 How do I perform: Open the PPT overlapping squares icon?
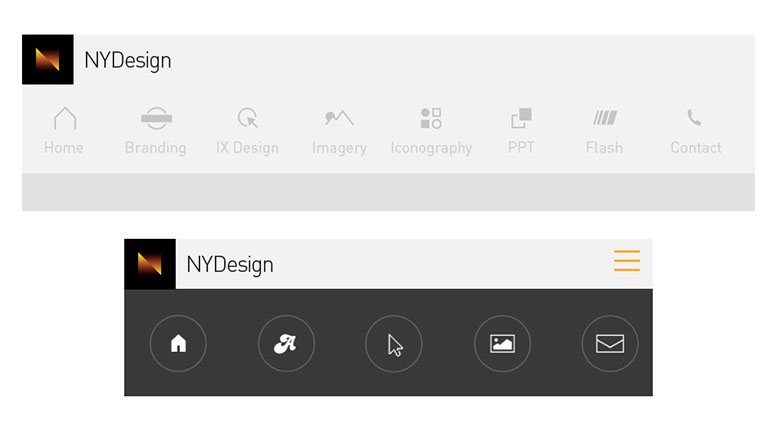[521, 119]
